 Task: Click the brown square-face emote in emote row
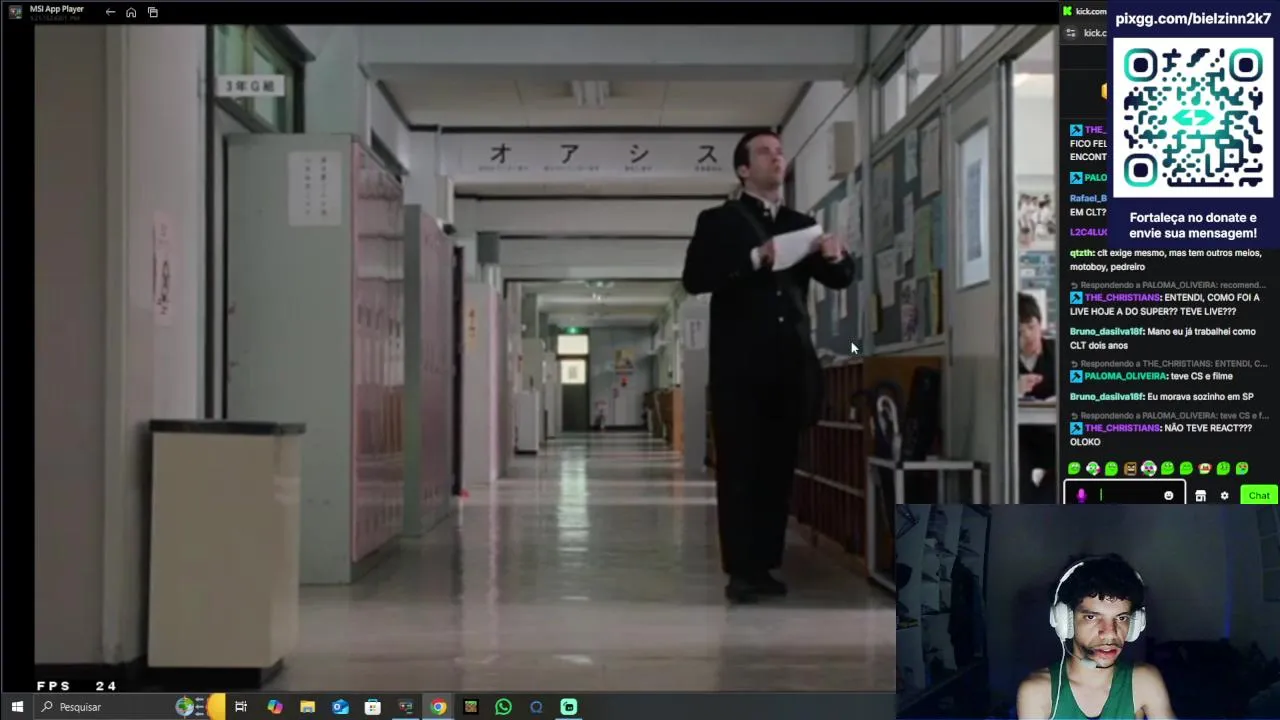(1130, 468)
